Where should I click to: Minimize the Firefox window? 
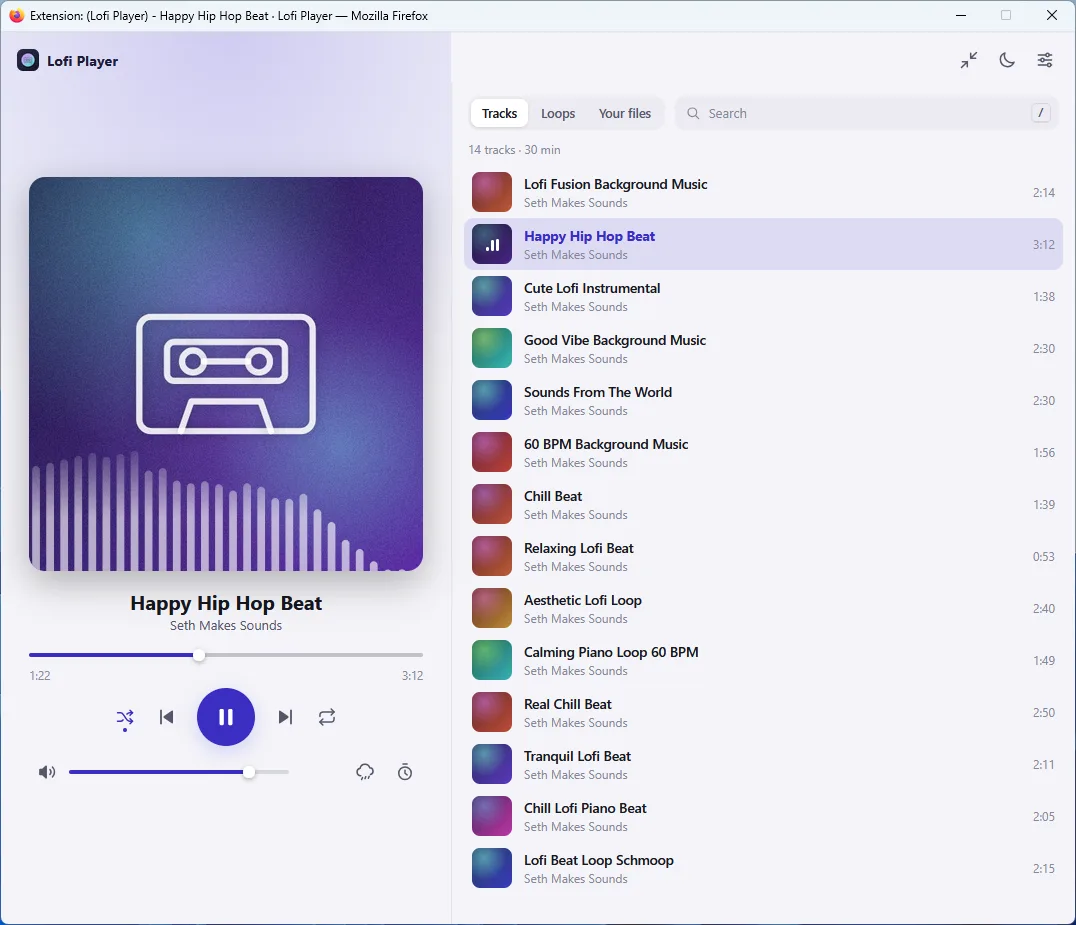pos(961,15)
